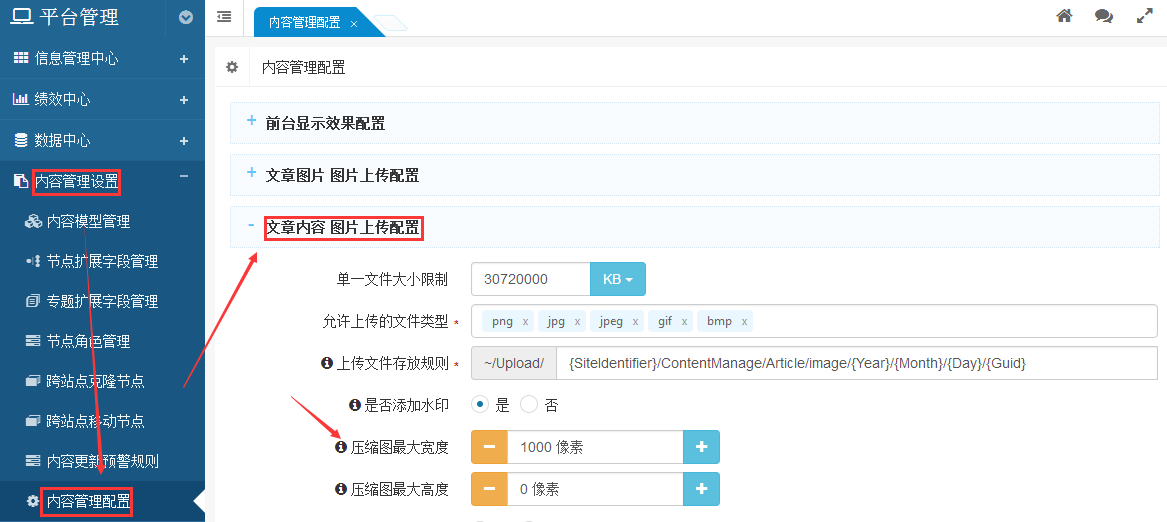Decrease 压缩图最大高度 with minus button
The width and height of the screenshot is (1167, 522).
point(489,489)
